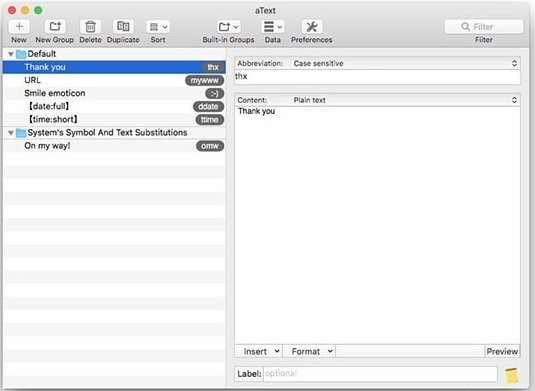Collapse the Default group

(11, 54)
